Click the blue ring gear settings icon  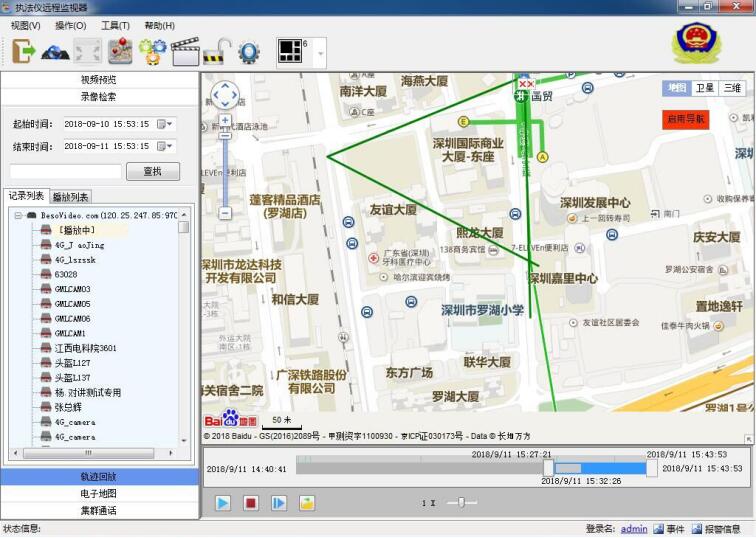pos(249,53)
